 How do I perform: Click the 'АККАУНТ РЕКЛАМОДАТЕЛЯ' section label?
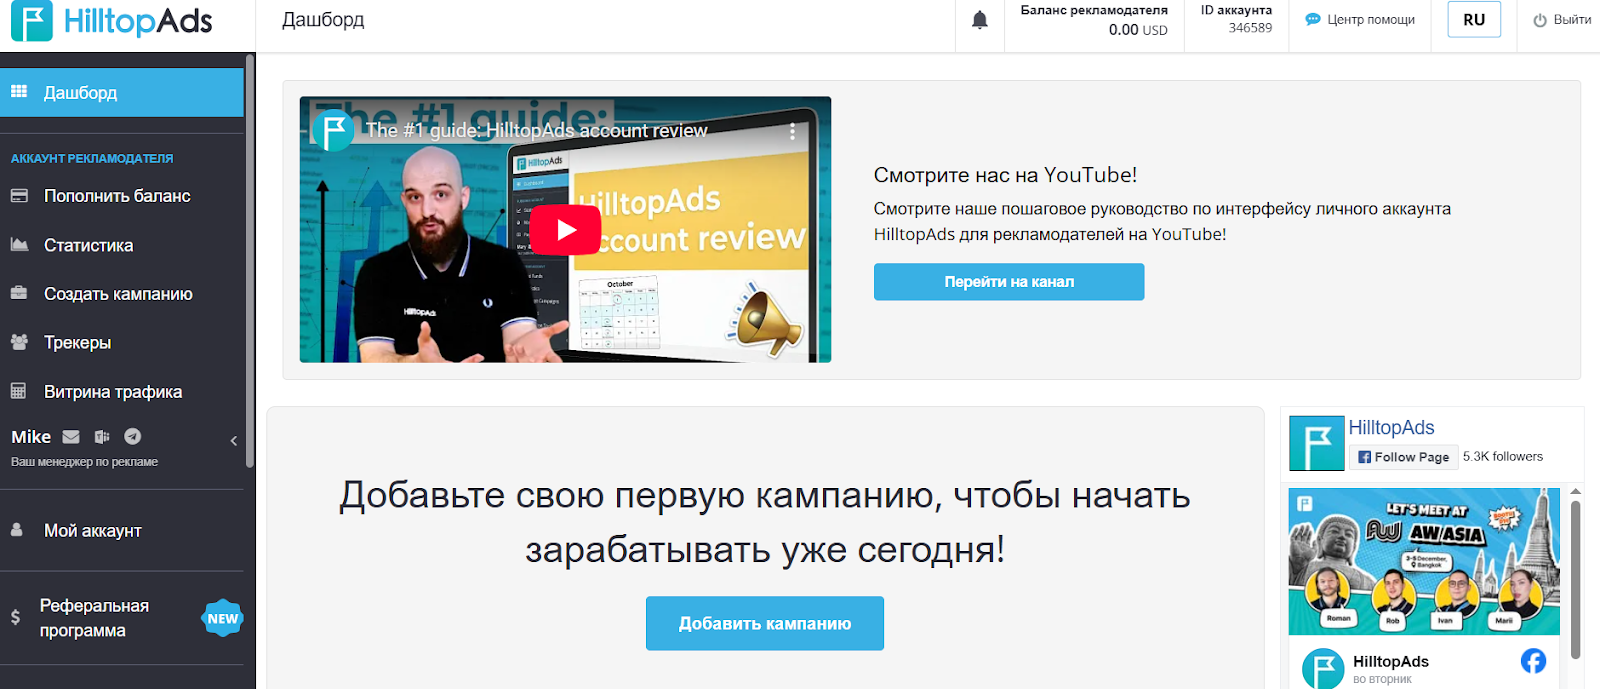point(92,158)
